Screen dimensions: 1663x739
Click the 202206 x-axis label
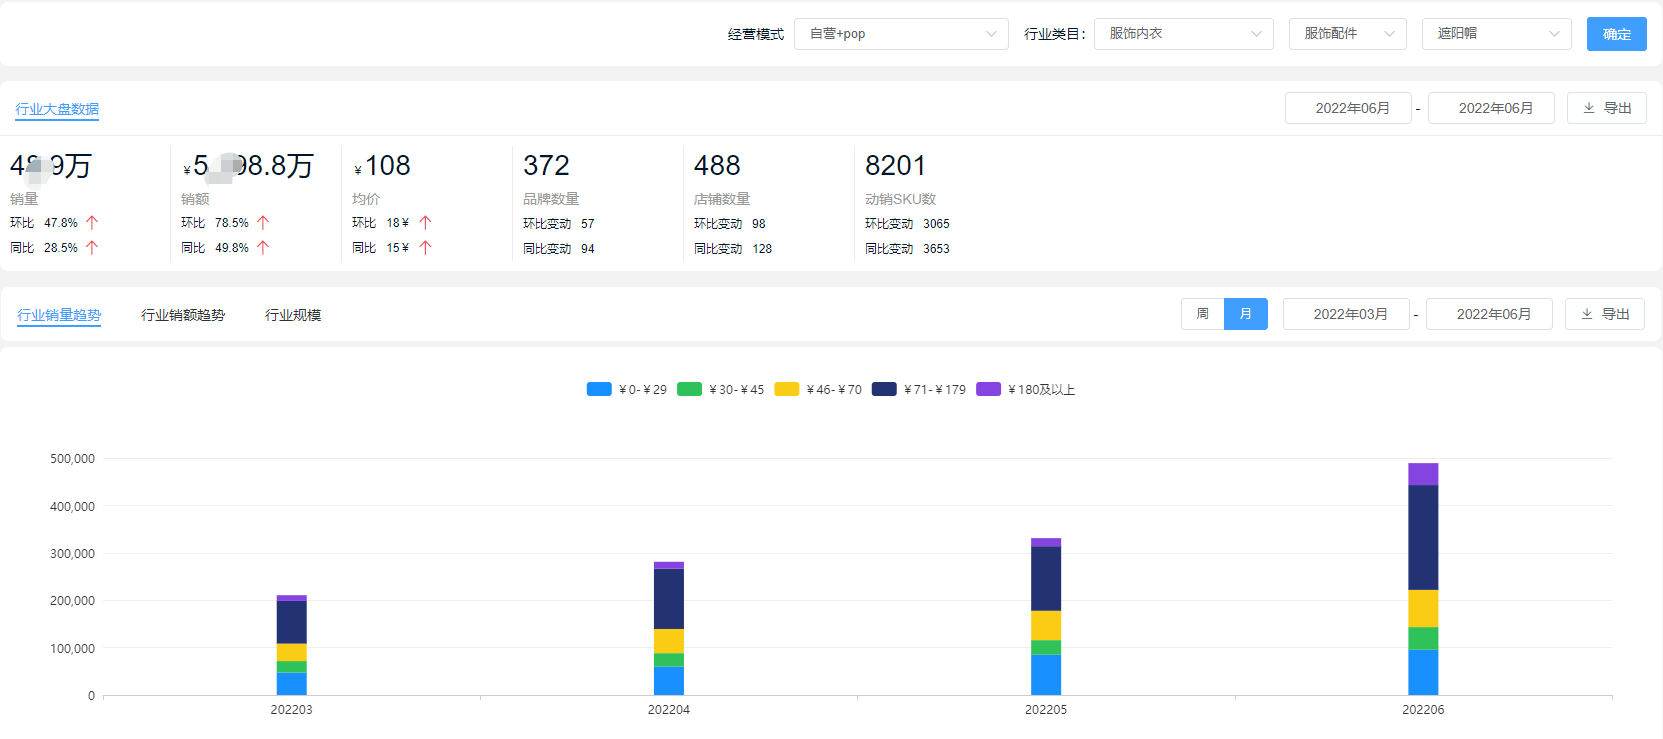tap(1423, 710)
